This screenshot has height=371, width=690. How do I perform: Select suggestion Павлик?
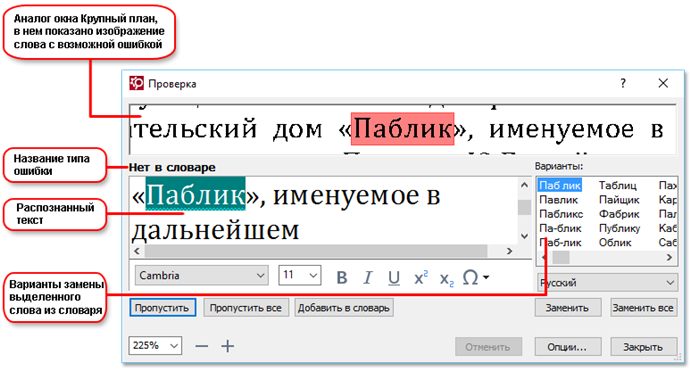[x=558, y=200]
